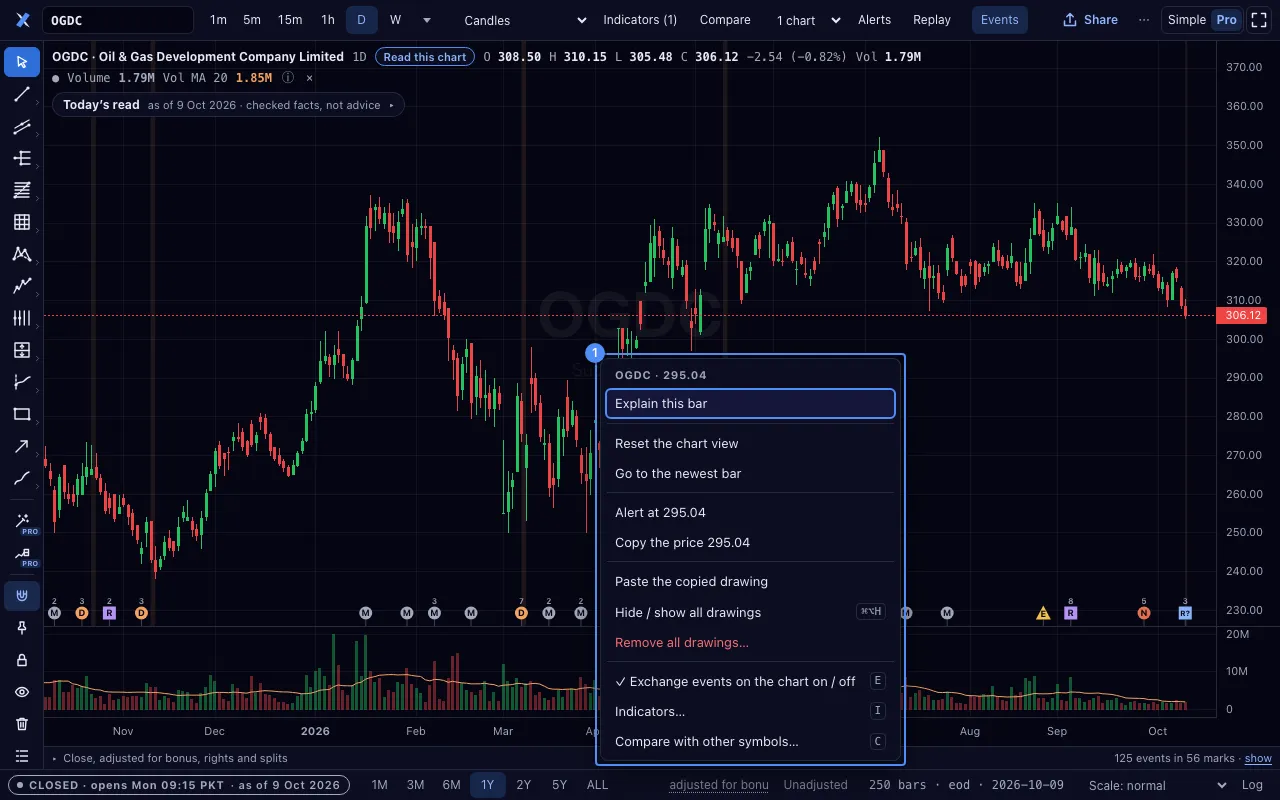Open the magic wand PRO tool

tap(22, 522)
